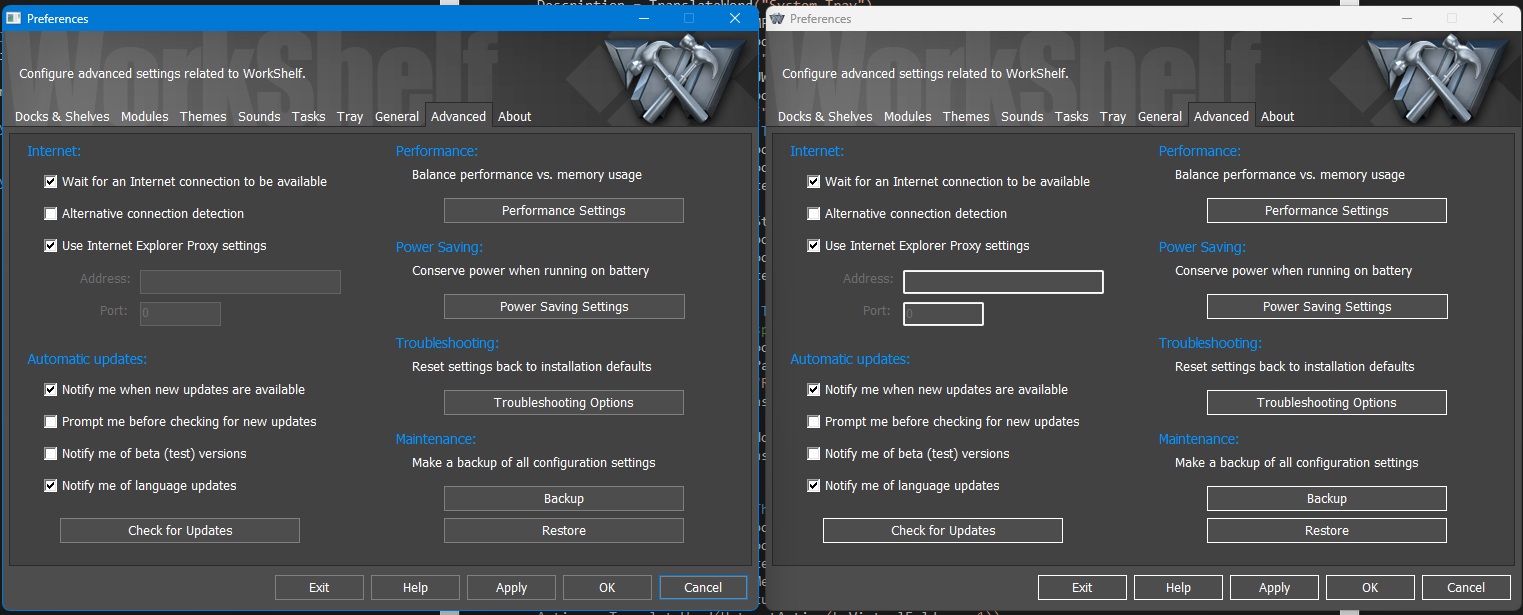This screenshot has height=615, width=1523.
Task: Enable Notify me of beta versions in the white-titled window
Action: pos(814,454)
